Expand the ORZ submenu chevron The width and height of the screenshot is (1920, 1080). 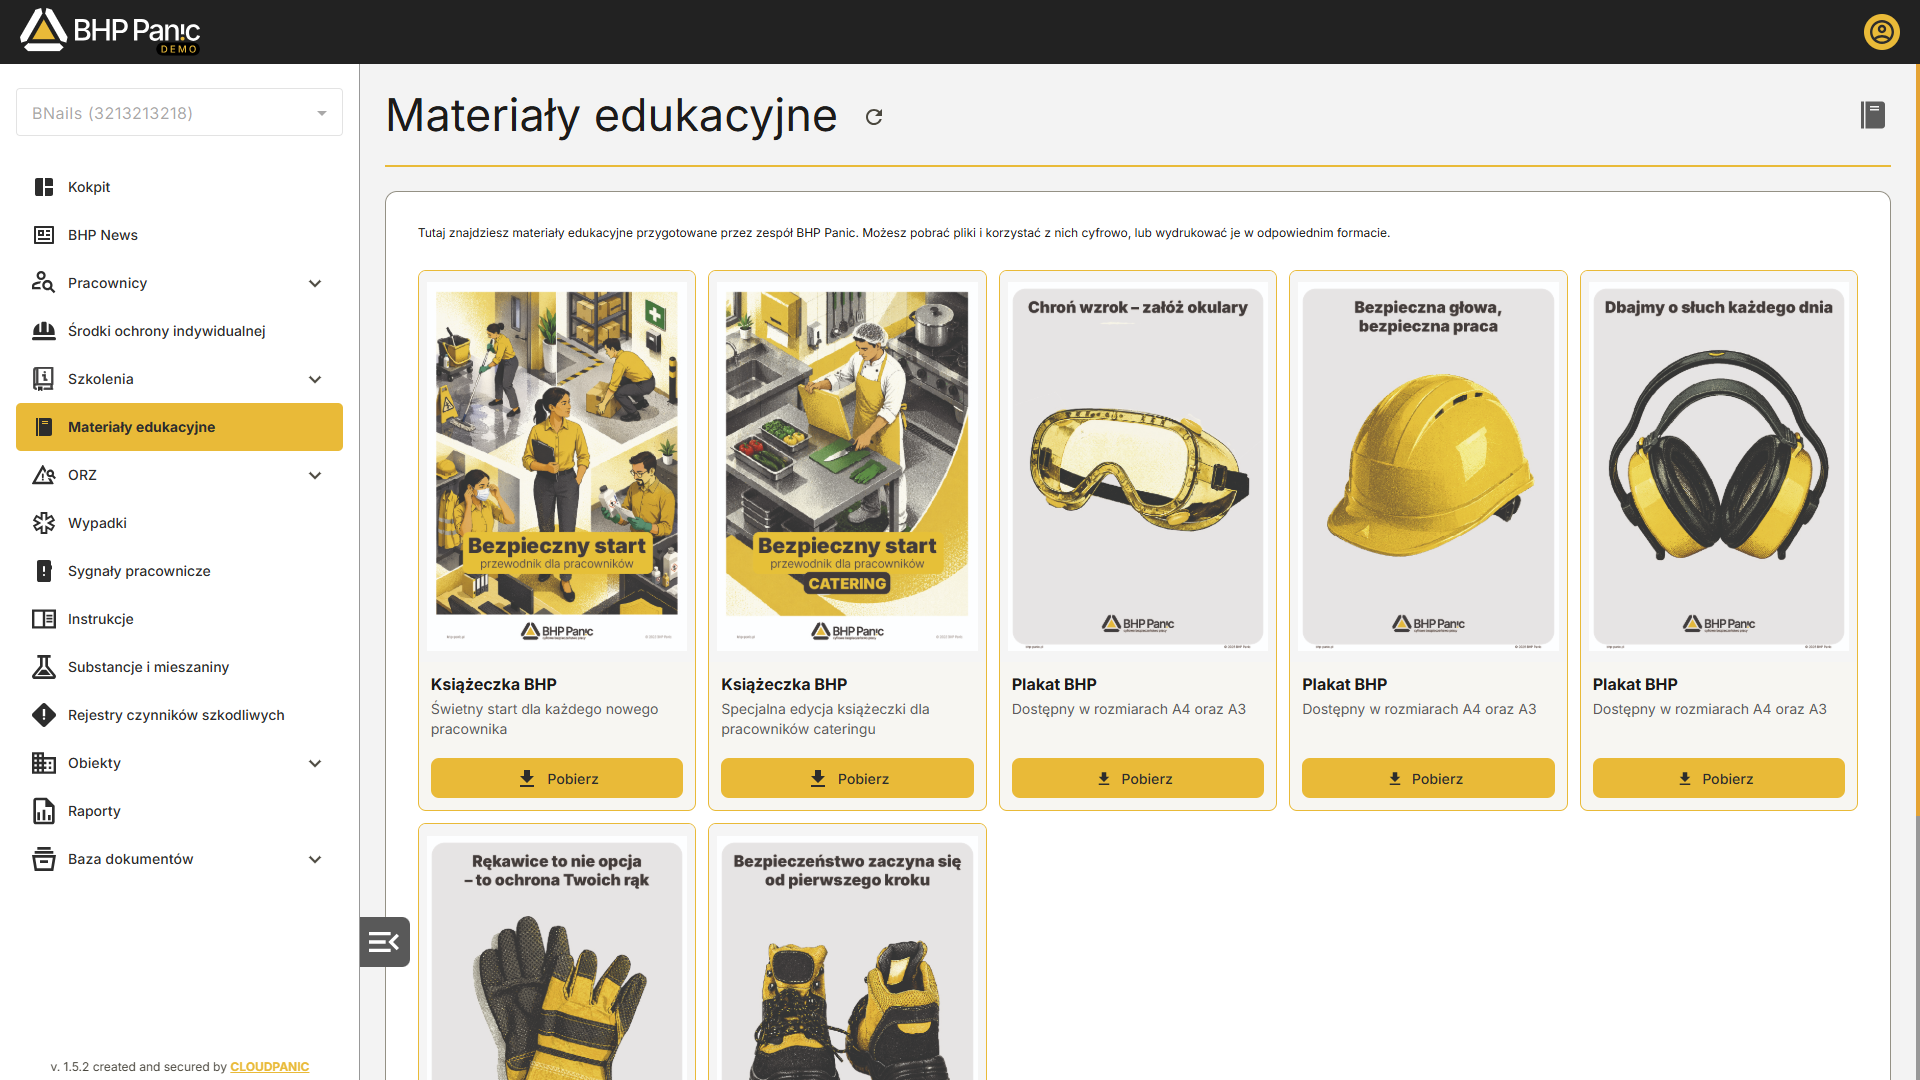[x=315, y=475]
